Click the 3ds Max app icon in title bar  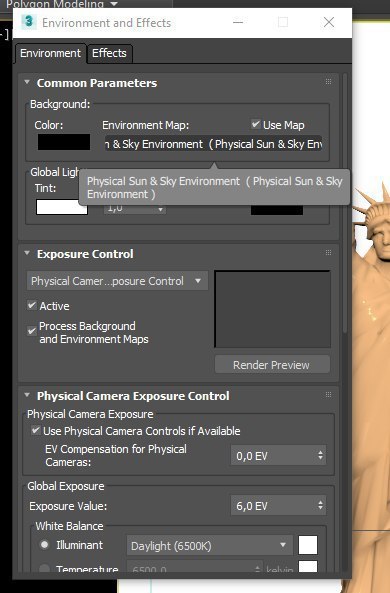click(x=29, y=22)
